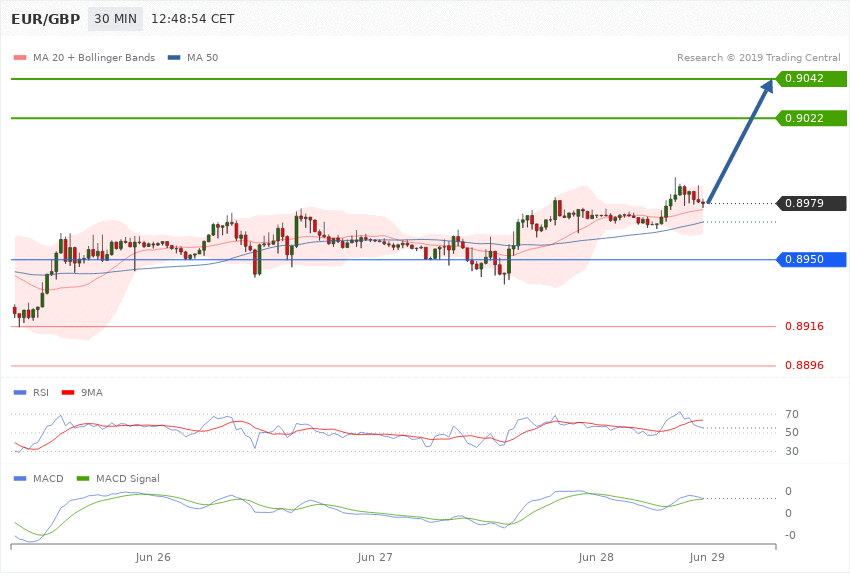Click the MACD Signal legend label
The image size is (850, 576).
[128, 478]
